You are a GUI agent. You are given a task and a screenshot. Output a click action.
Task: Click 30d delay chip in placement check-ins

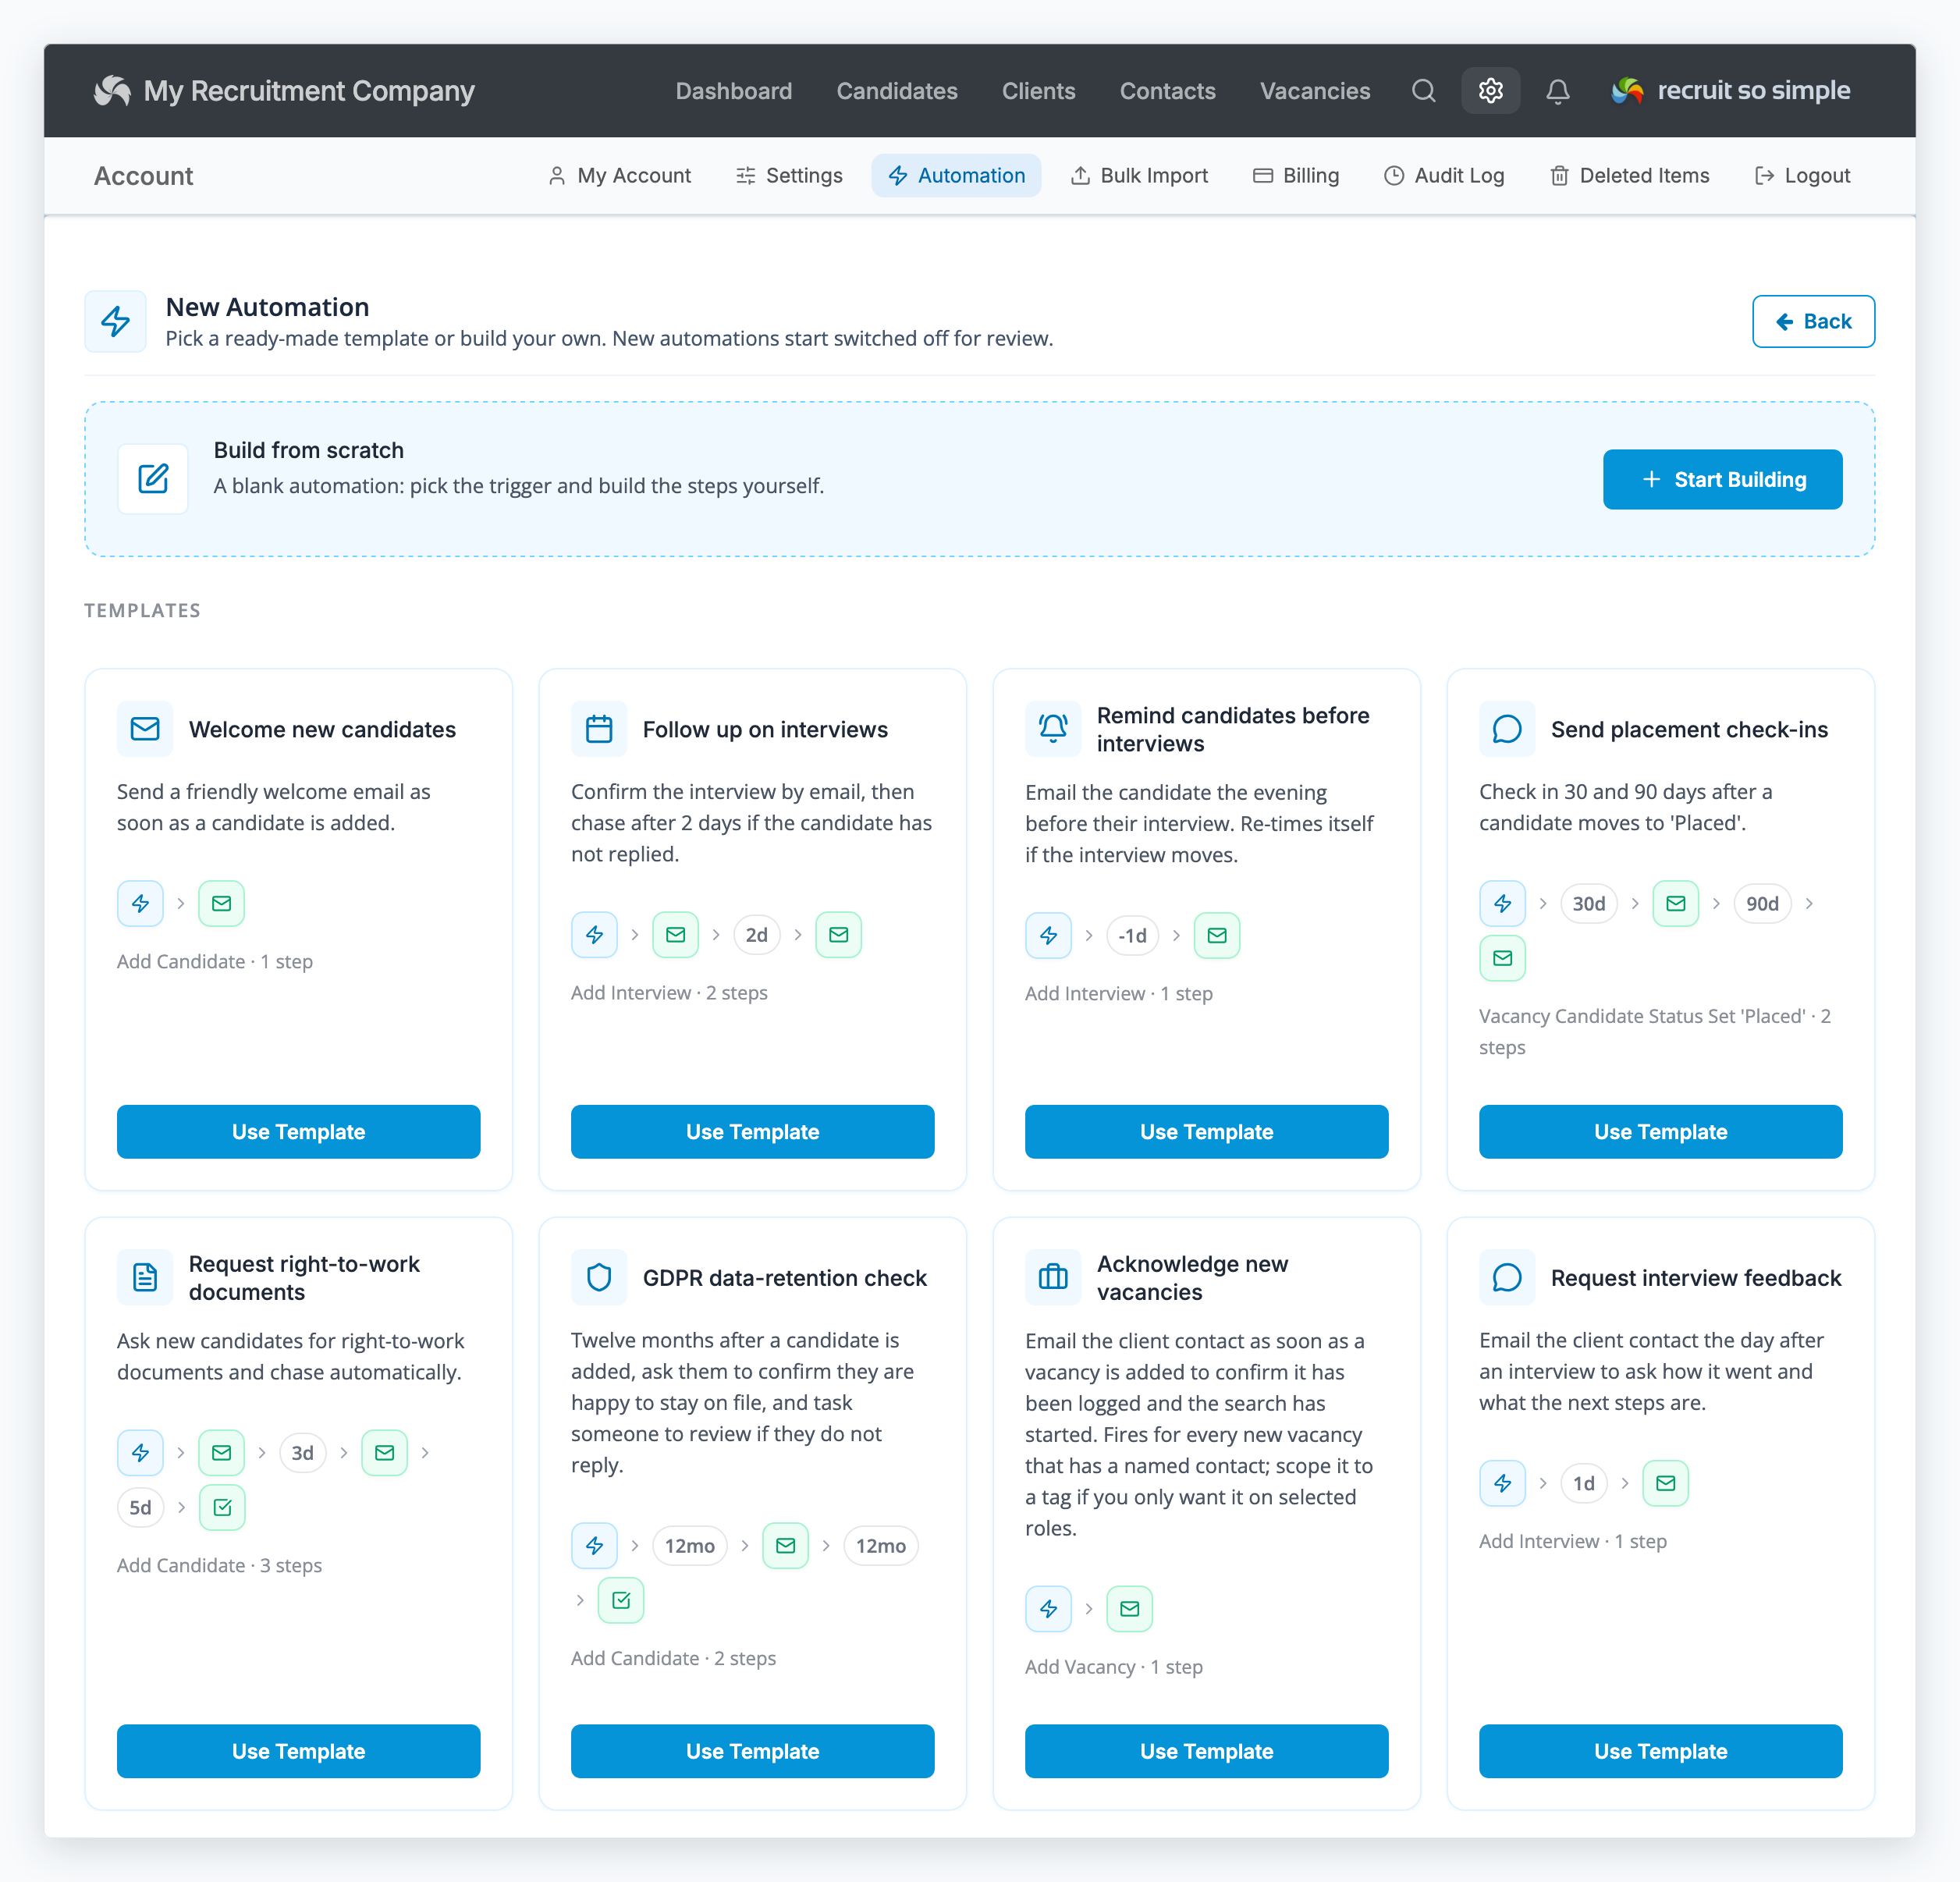(1589, 904)
